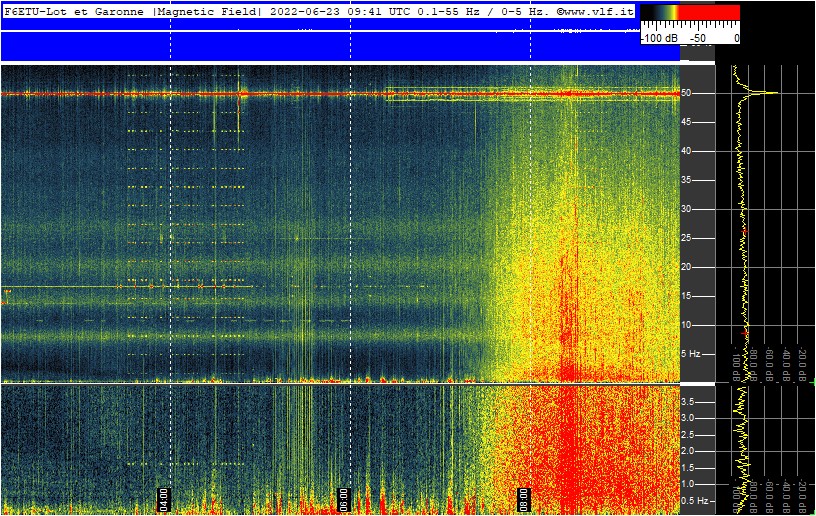Click the 0.5 Hz label on lower axis

tap(694, 500)
